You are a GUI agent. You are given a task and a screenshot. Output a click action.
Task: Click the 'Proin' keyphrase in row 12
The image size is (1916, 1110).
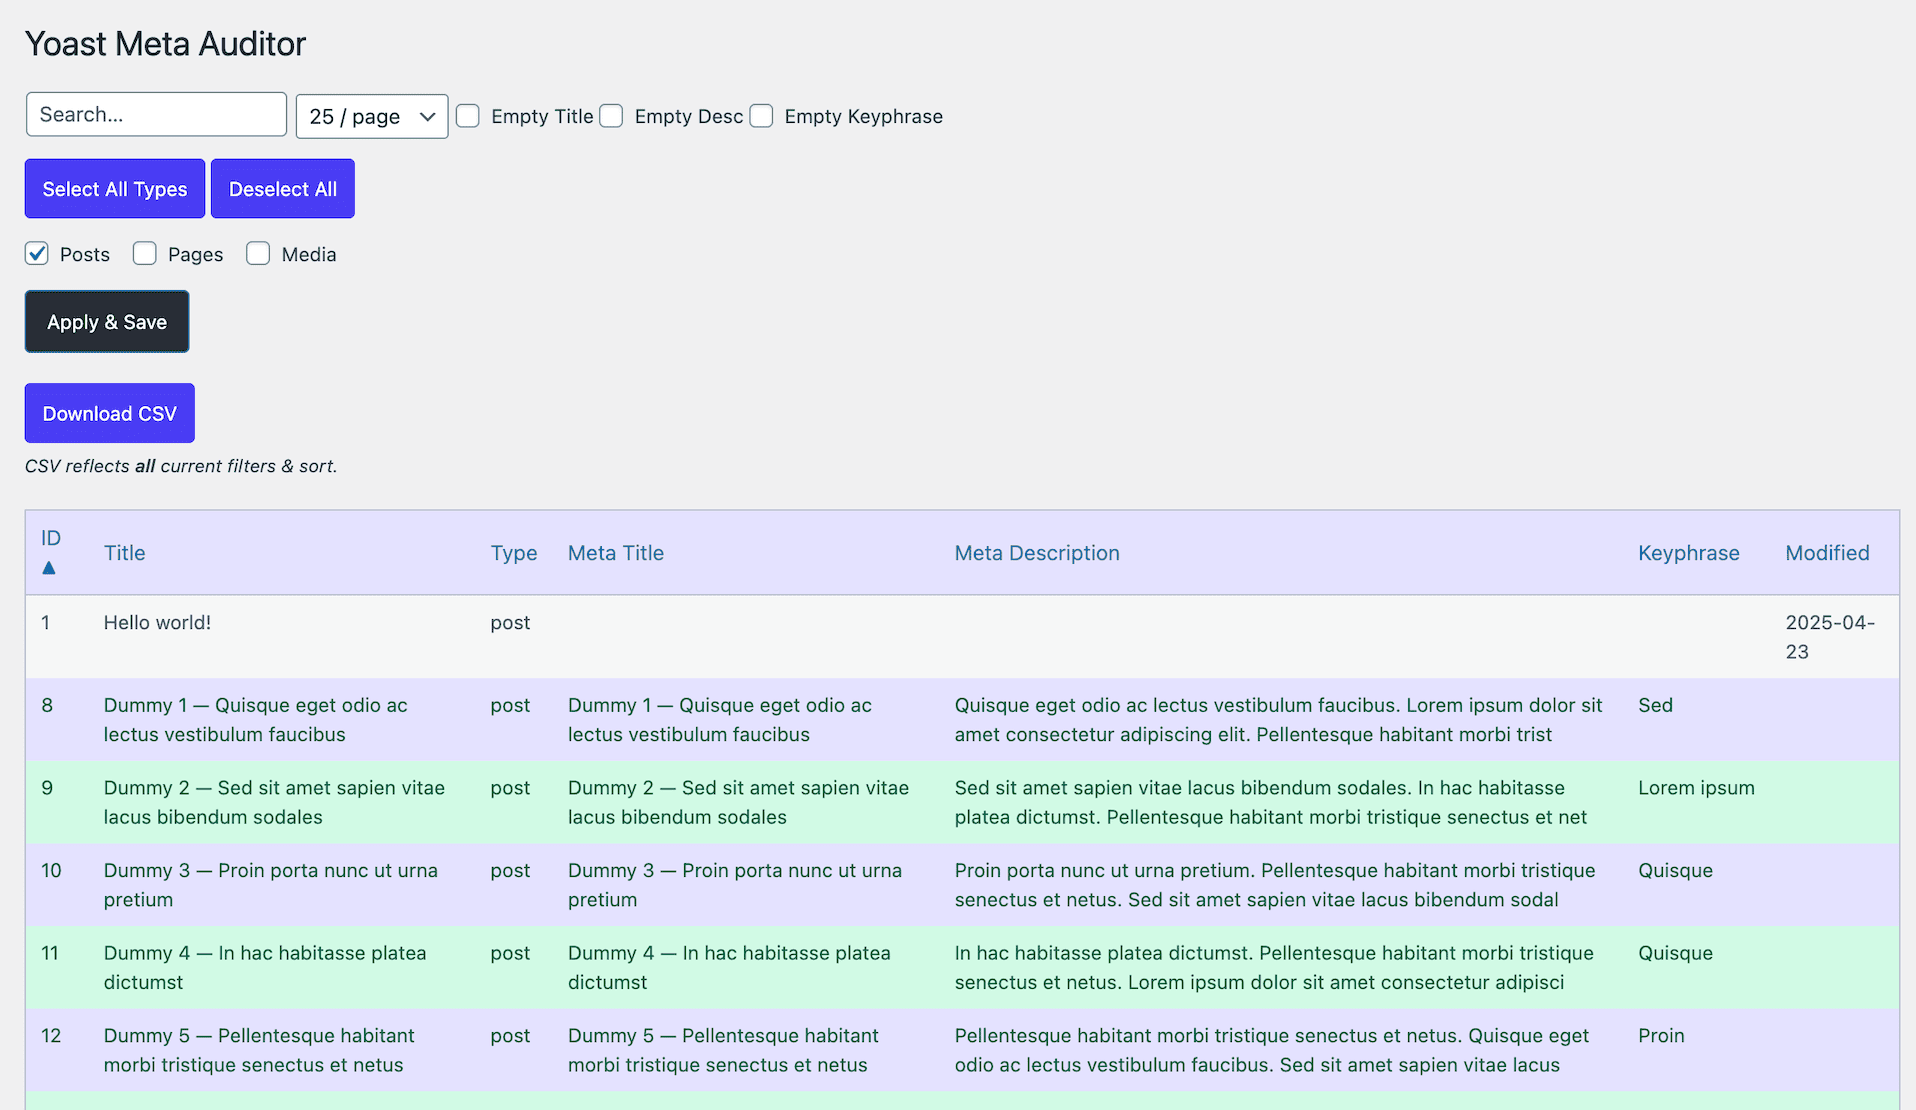[x=1661, y=1036]
